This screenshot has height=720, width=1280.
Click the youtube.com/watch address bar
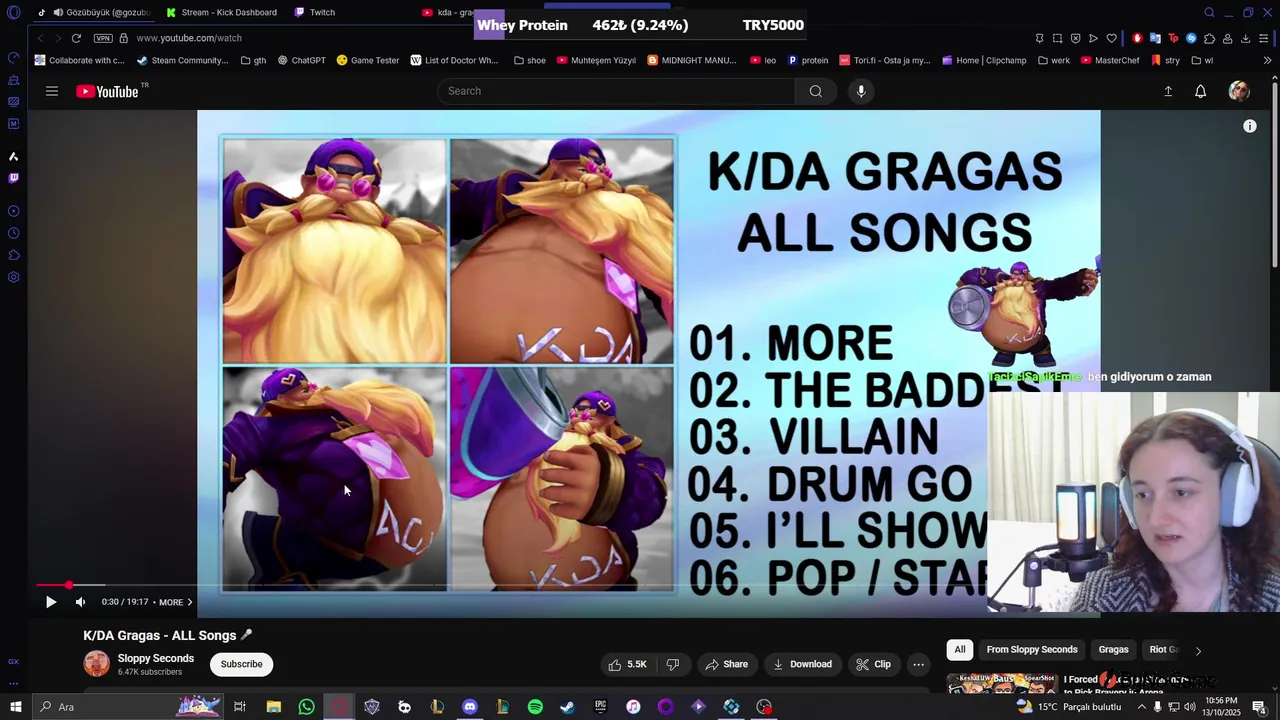pyautogui.click(x=189, y=38)
